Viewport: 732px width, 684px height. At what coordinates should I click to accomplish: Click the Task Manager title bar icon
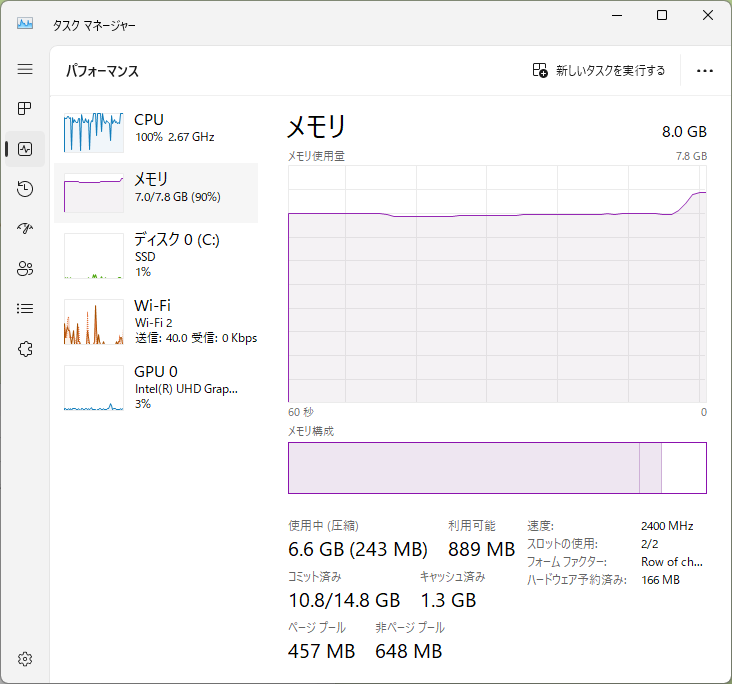pos(25,24)
